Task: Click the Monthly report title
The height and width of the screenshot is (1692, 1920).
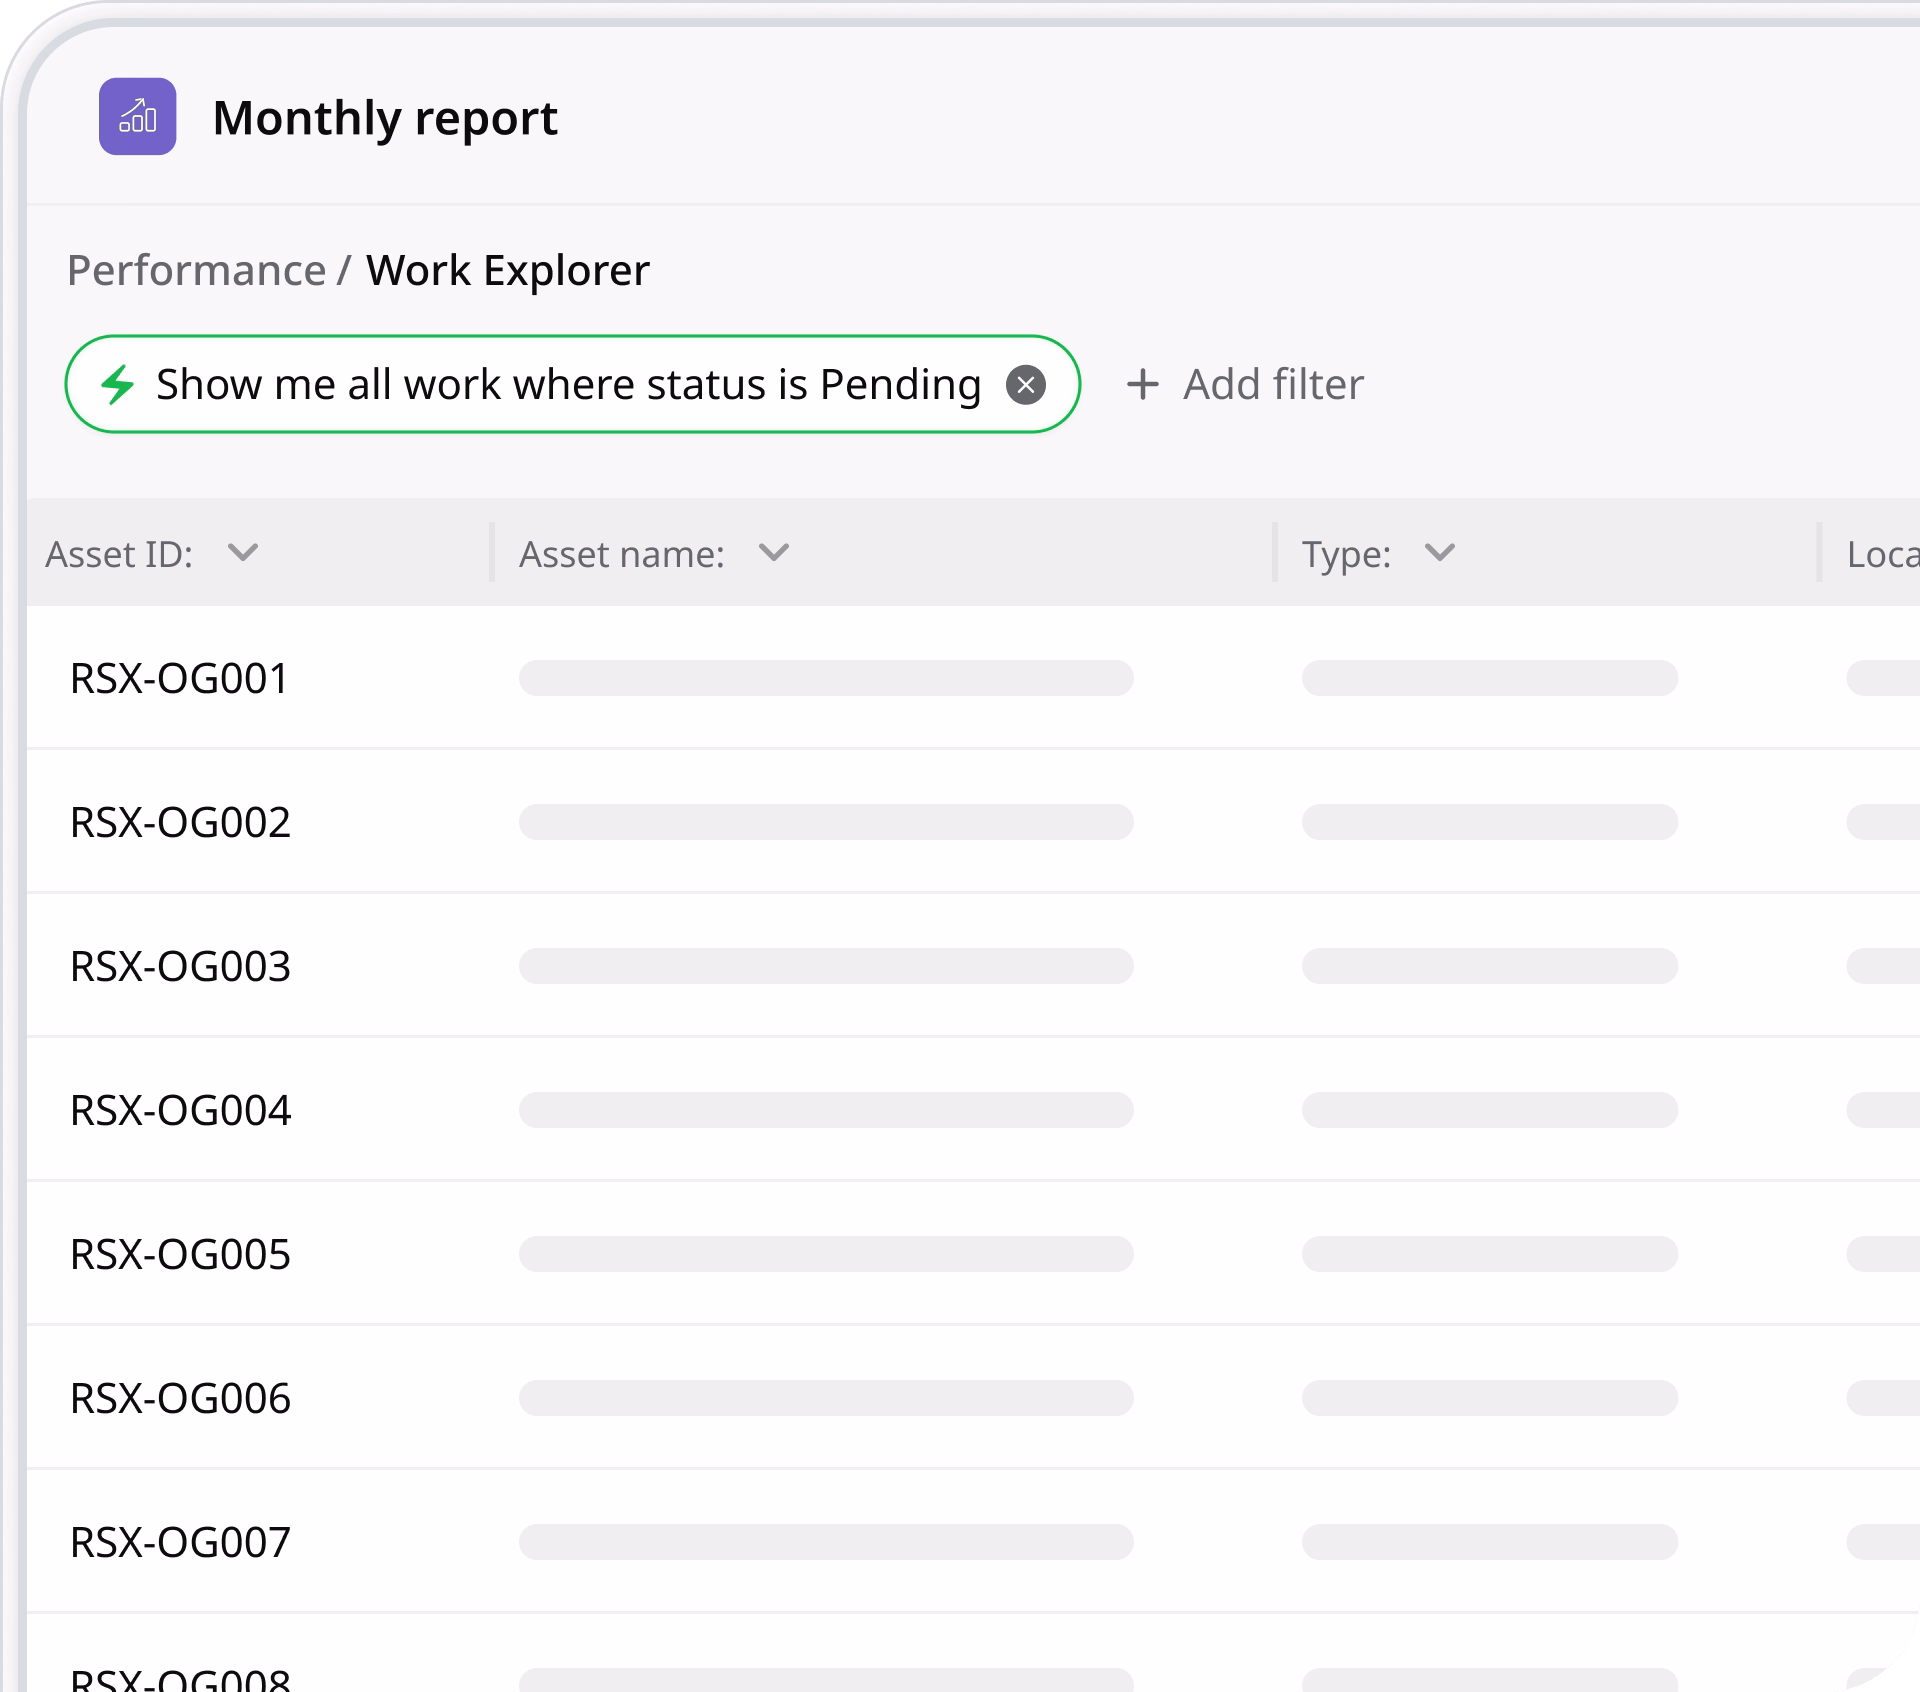Action: pos(385,118)
